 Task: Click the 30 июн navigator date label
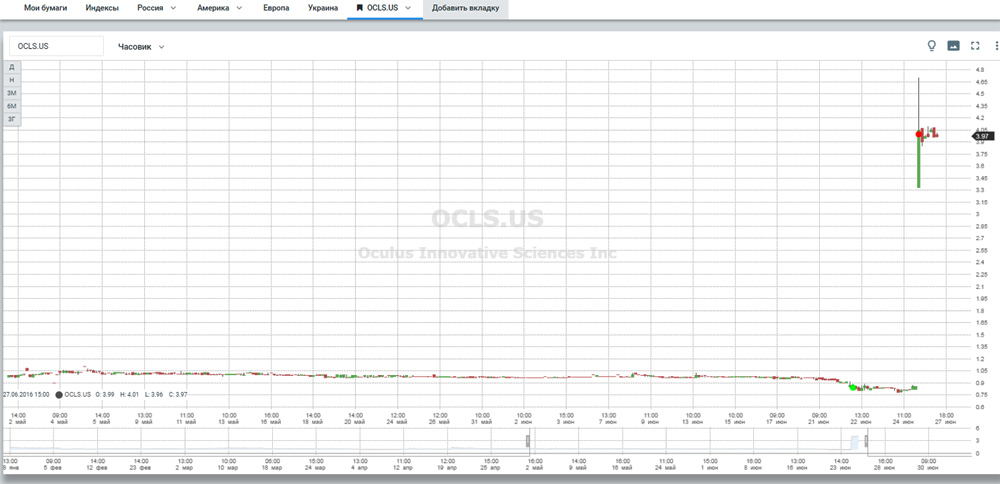pyautogui.click(x=927, y=467)
